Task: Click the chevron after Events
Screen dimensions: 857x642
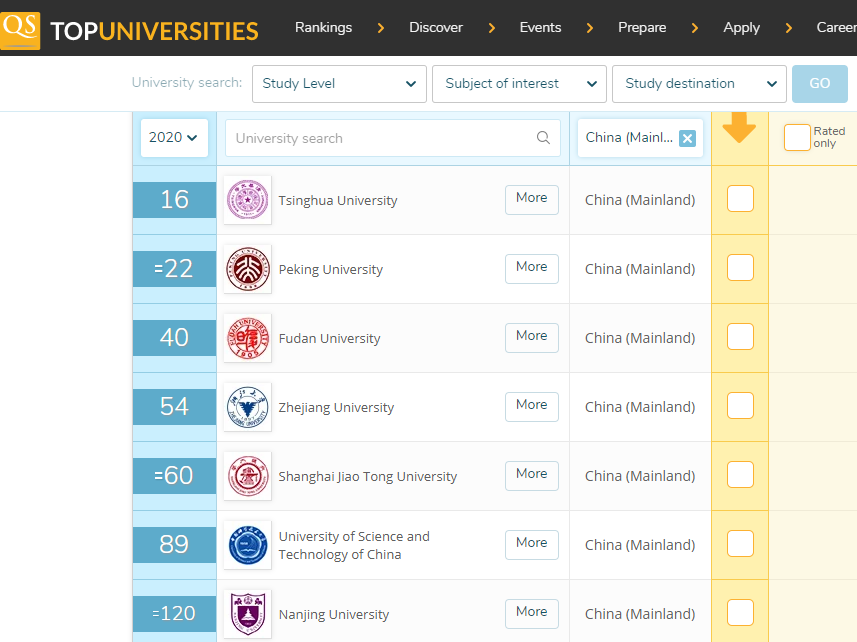Action: pyautogui.click(x=590, y=28)
